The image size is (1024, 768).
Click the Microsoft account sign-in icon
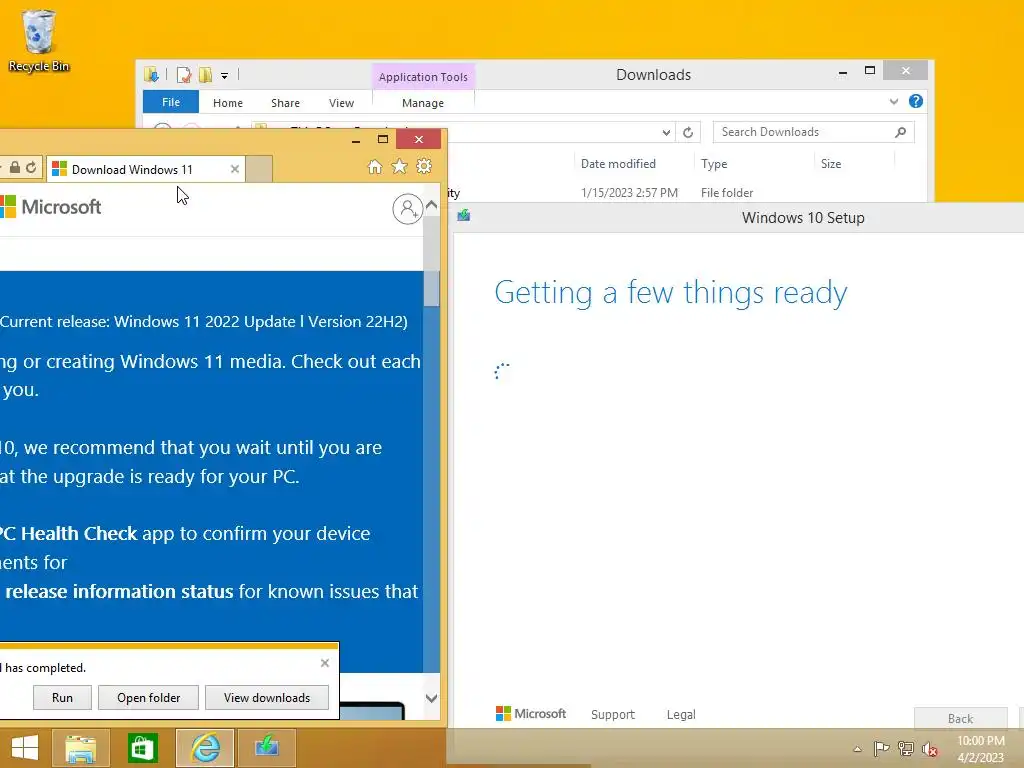pyautogui.click(x=408, y=209)
